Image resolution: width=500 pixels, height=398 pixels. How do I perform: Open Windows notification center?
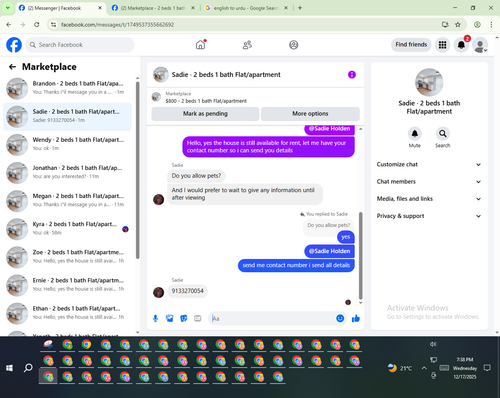(x=487, y=368)
